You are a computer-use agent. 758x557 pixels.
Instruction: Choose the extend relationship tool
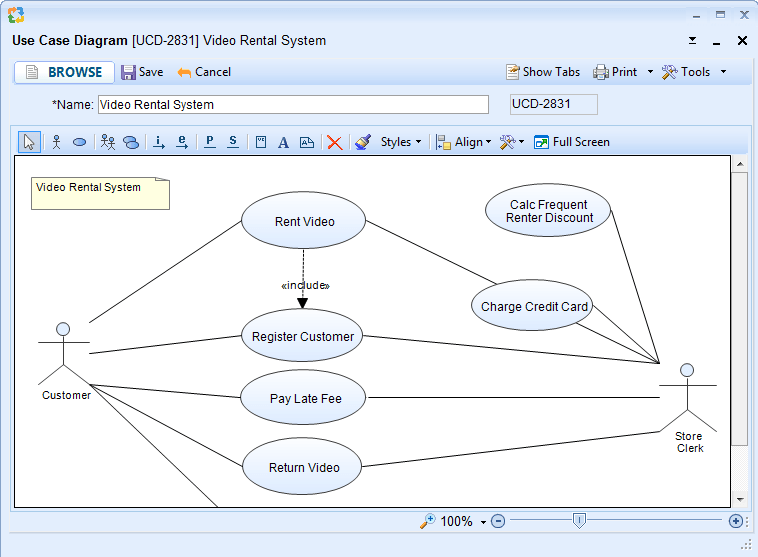[182, 142]
